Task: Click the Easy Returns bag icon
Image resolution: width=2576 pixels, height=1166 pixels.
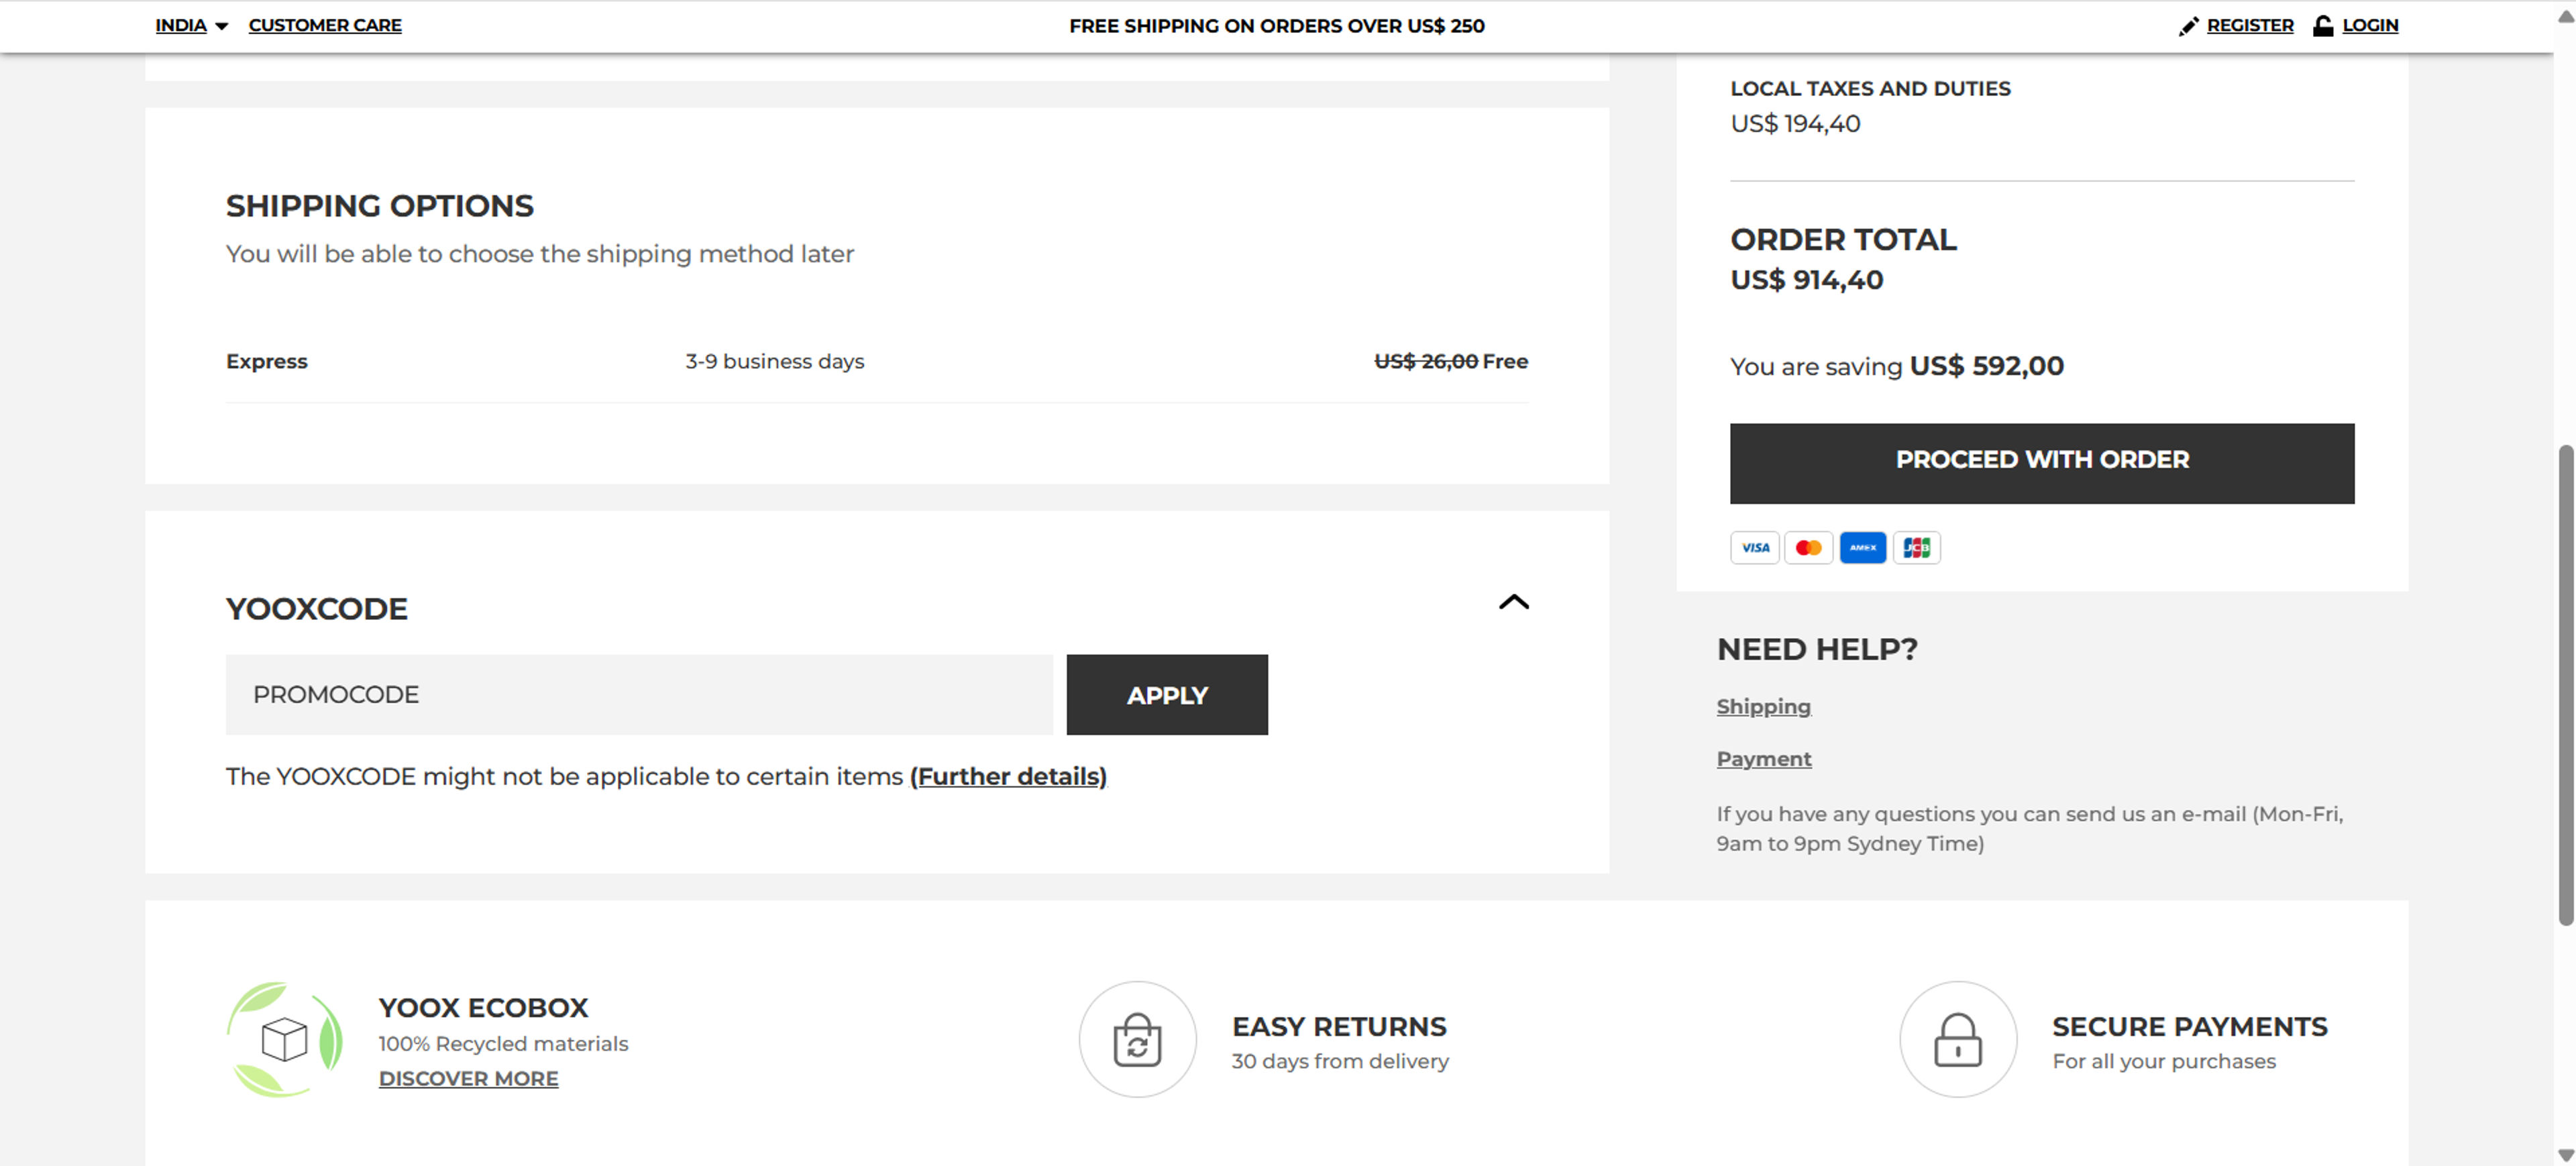Action: (1137, 1039)
